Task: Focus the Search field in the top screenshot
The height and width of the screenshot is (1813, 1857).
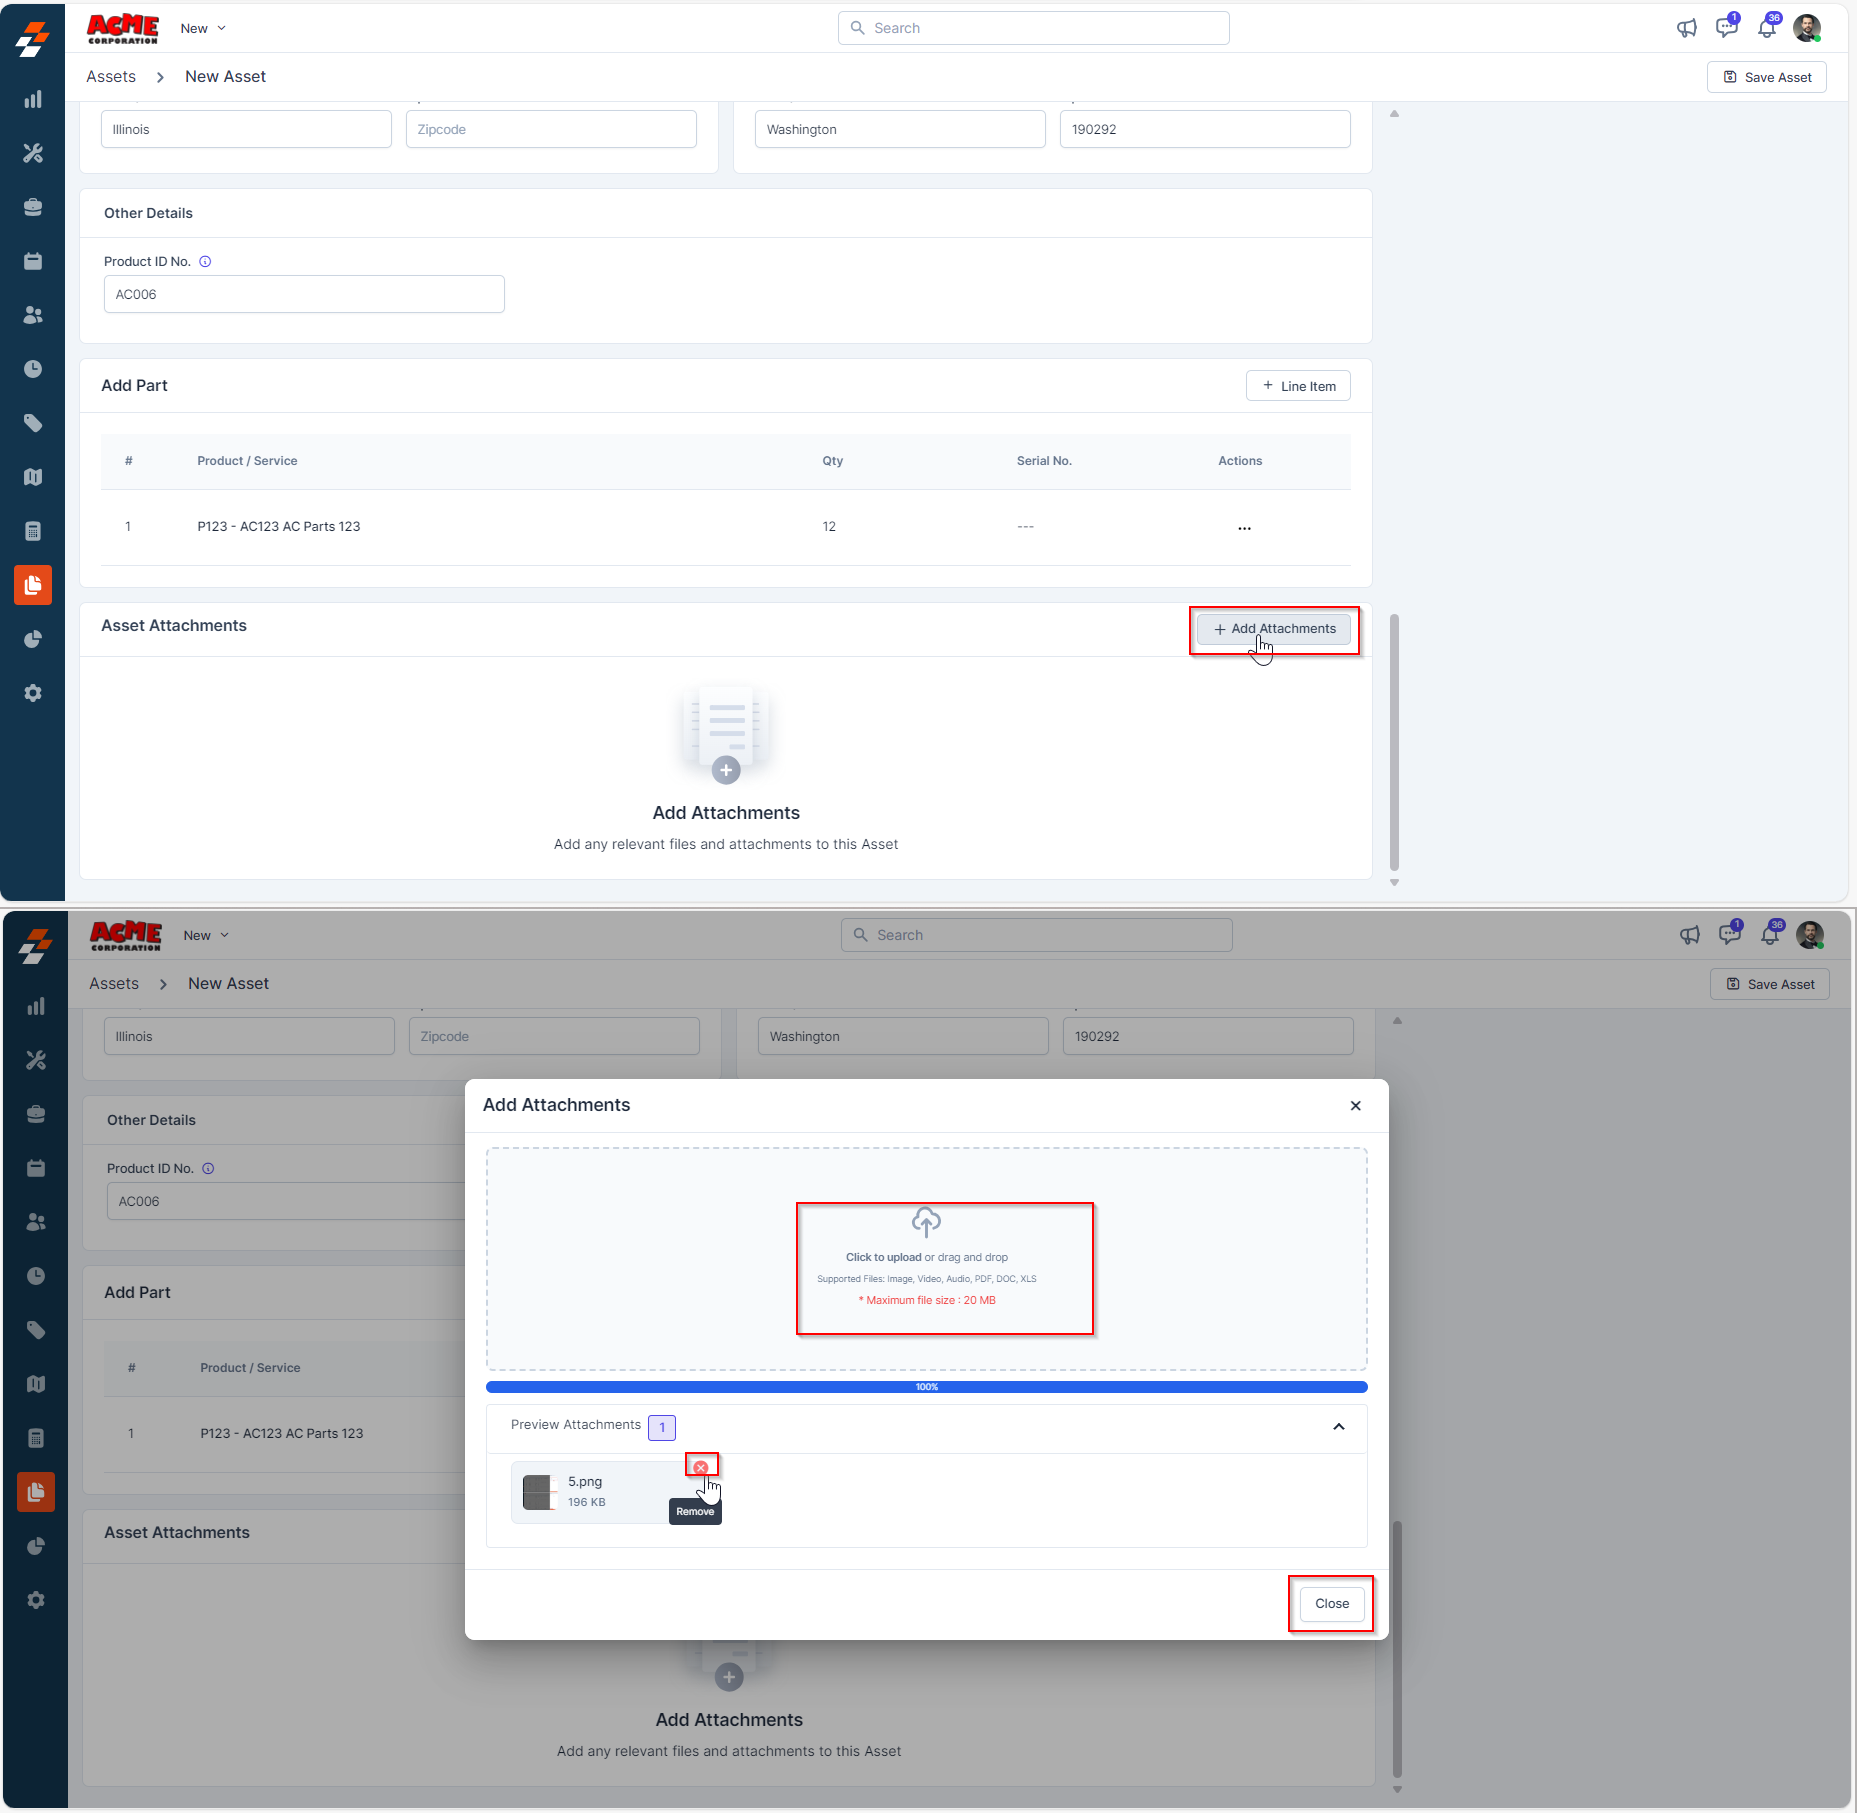Action: tap(1034, 28)
